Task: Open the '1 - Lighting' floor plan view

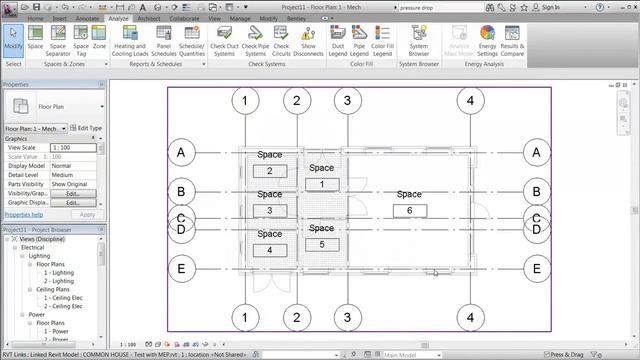Action: click(x=59, y=273)
